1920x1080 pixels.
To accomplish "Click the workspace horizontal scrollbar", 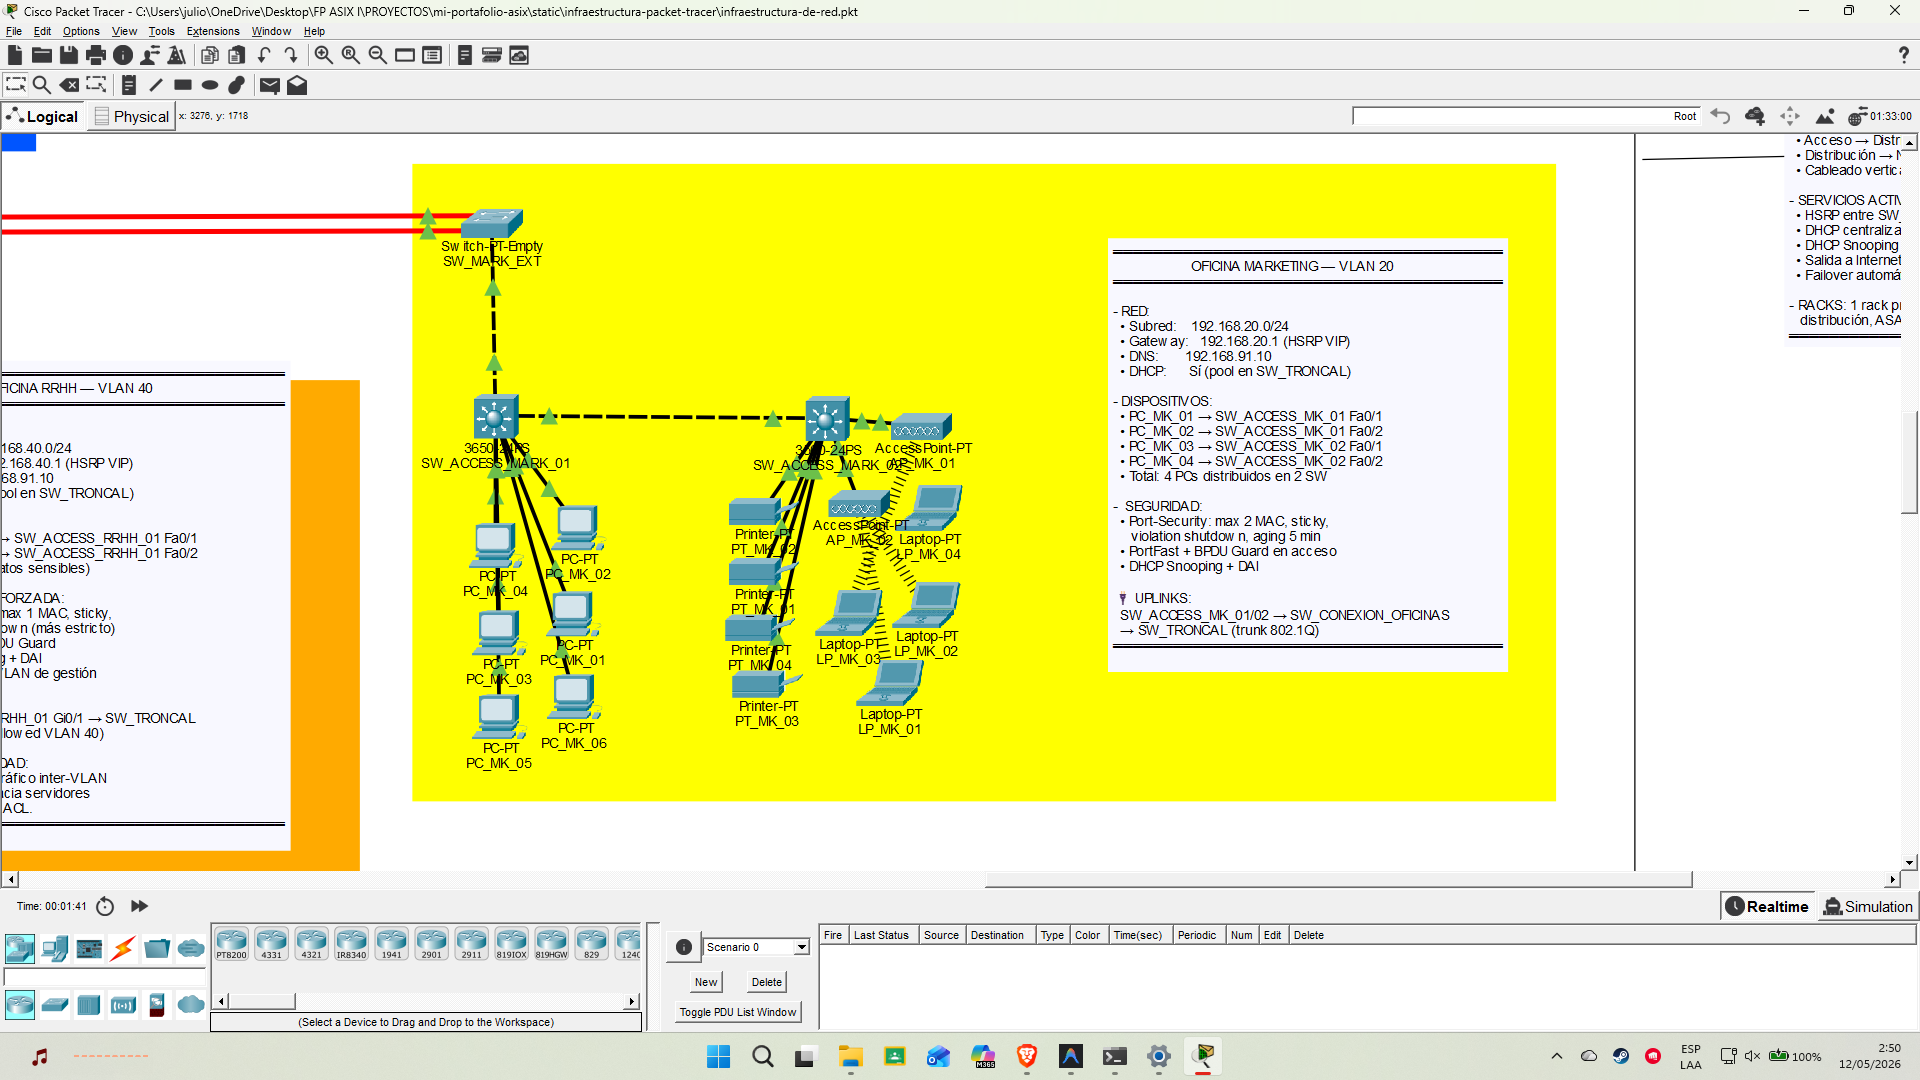I will (1338, 880).
